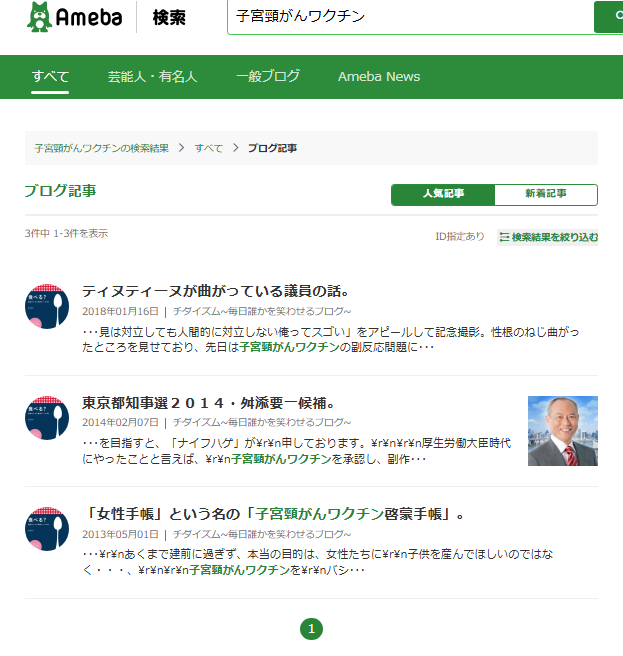
Task: Switch to the 芸能人・有名人 tab
Action: click(152, 77)
